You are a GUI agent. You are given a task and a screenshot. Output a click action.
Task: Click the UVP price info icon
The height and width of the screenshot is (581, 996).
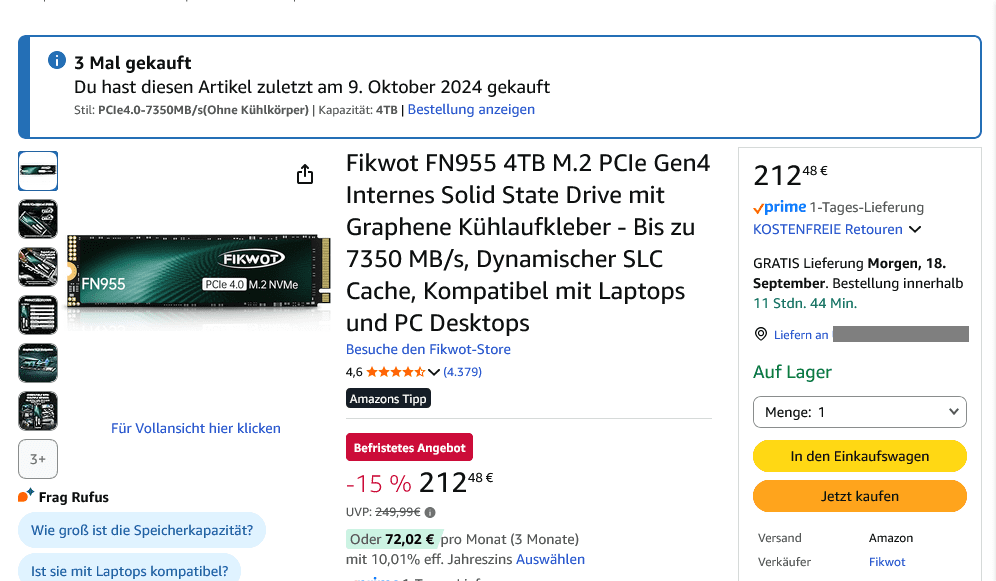pyautogui.click(x=430, y=512)
